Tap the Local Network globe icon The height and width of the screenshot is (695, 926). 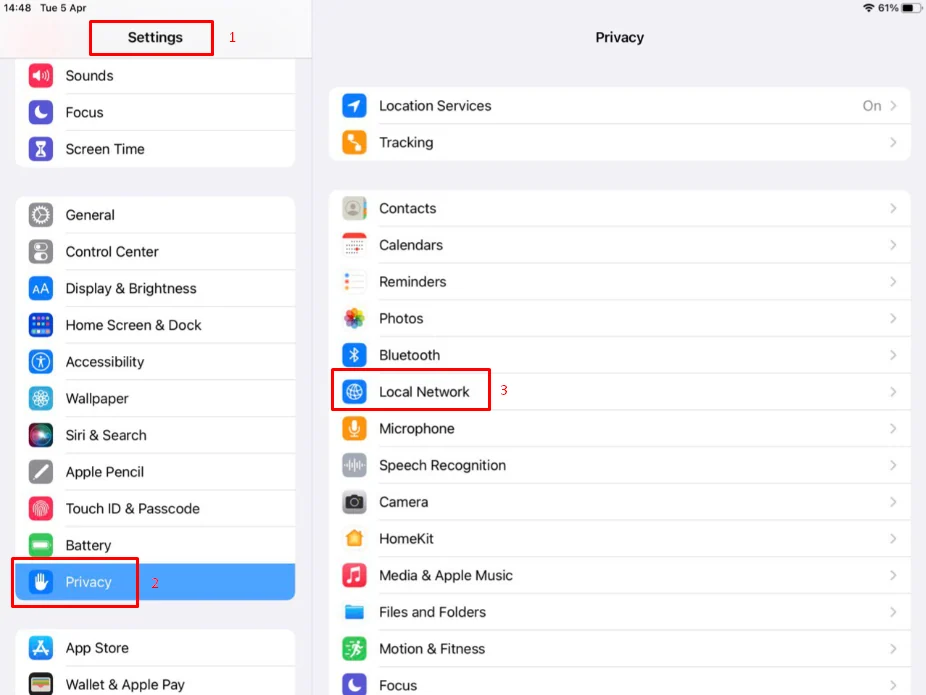point(354,391)
